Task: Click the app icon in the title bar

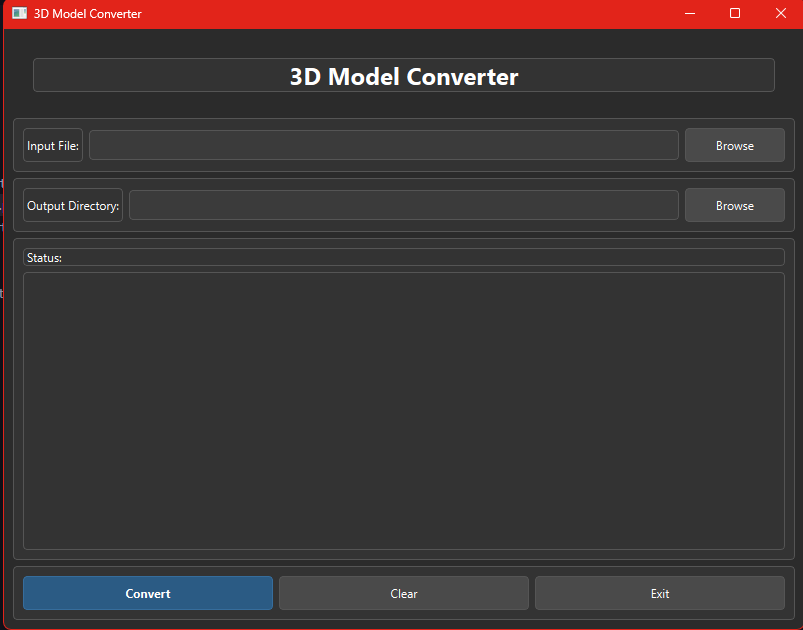Action: pos(19,14)
